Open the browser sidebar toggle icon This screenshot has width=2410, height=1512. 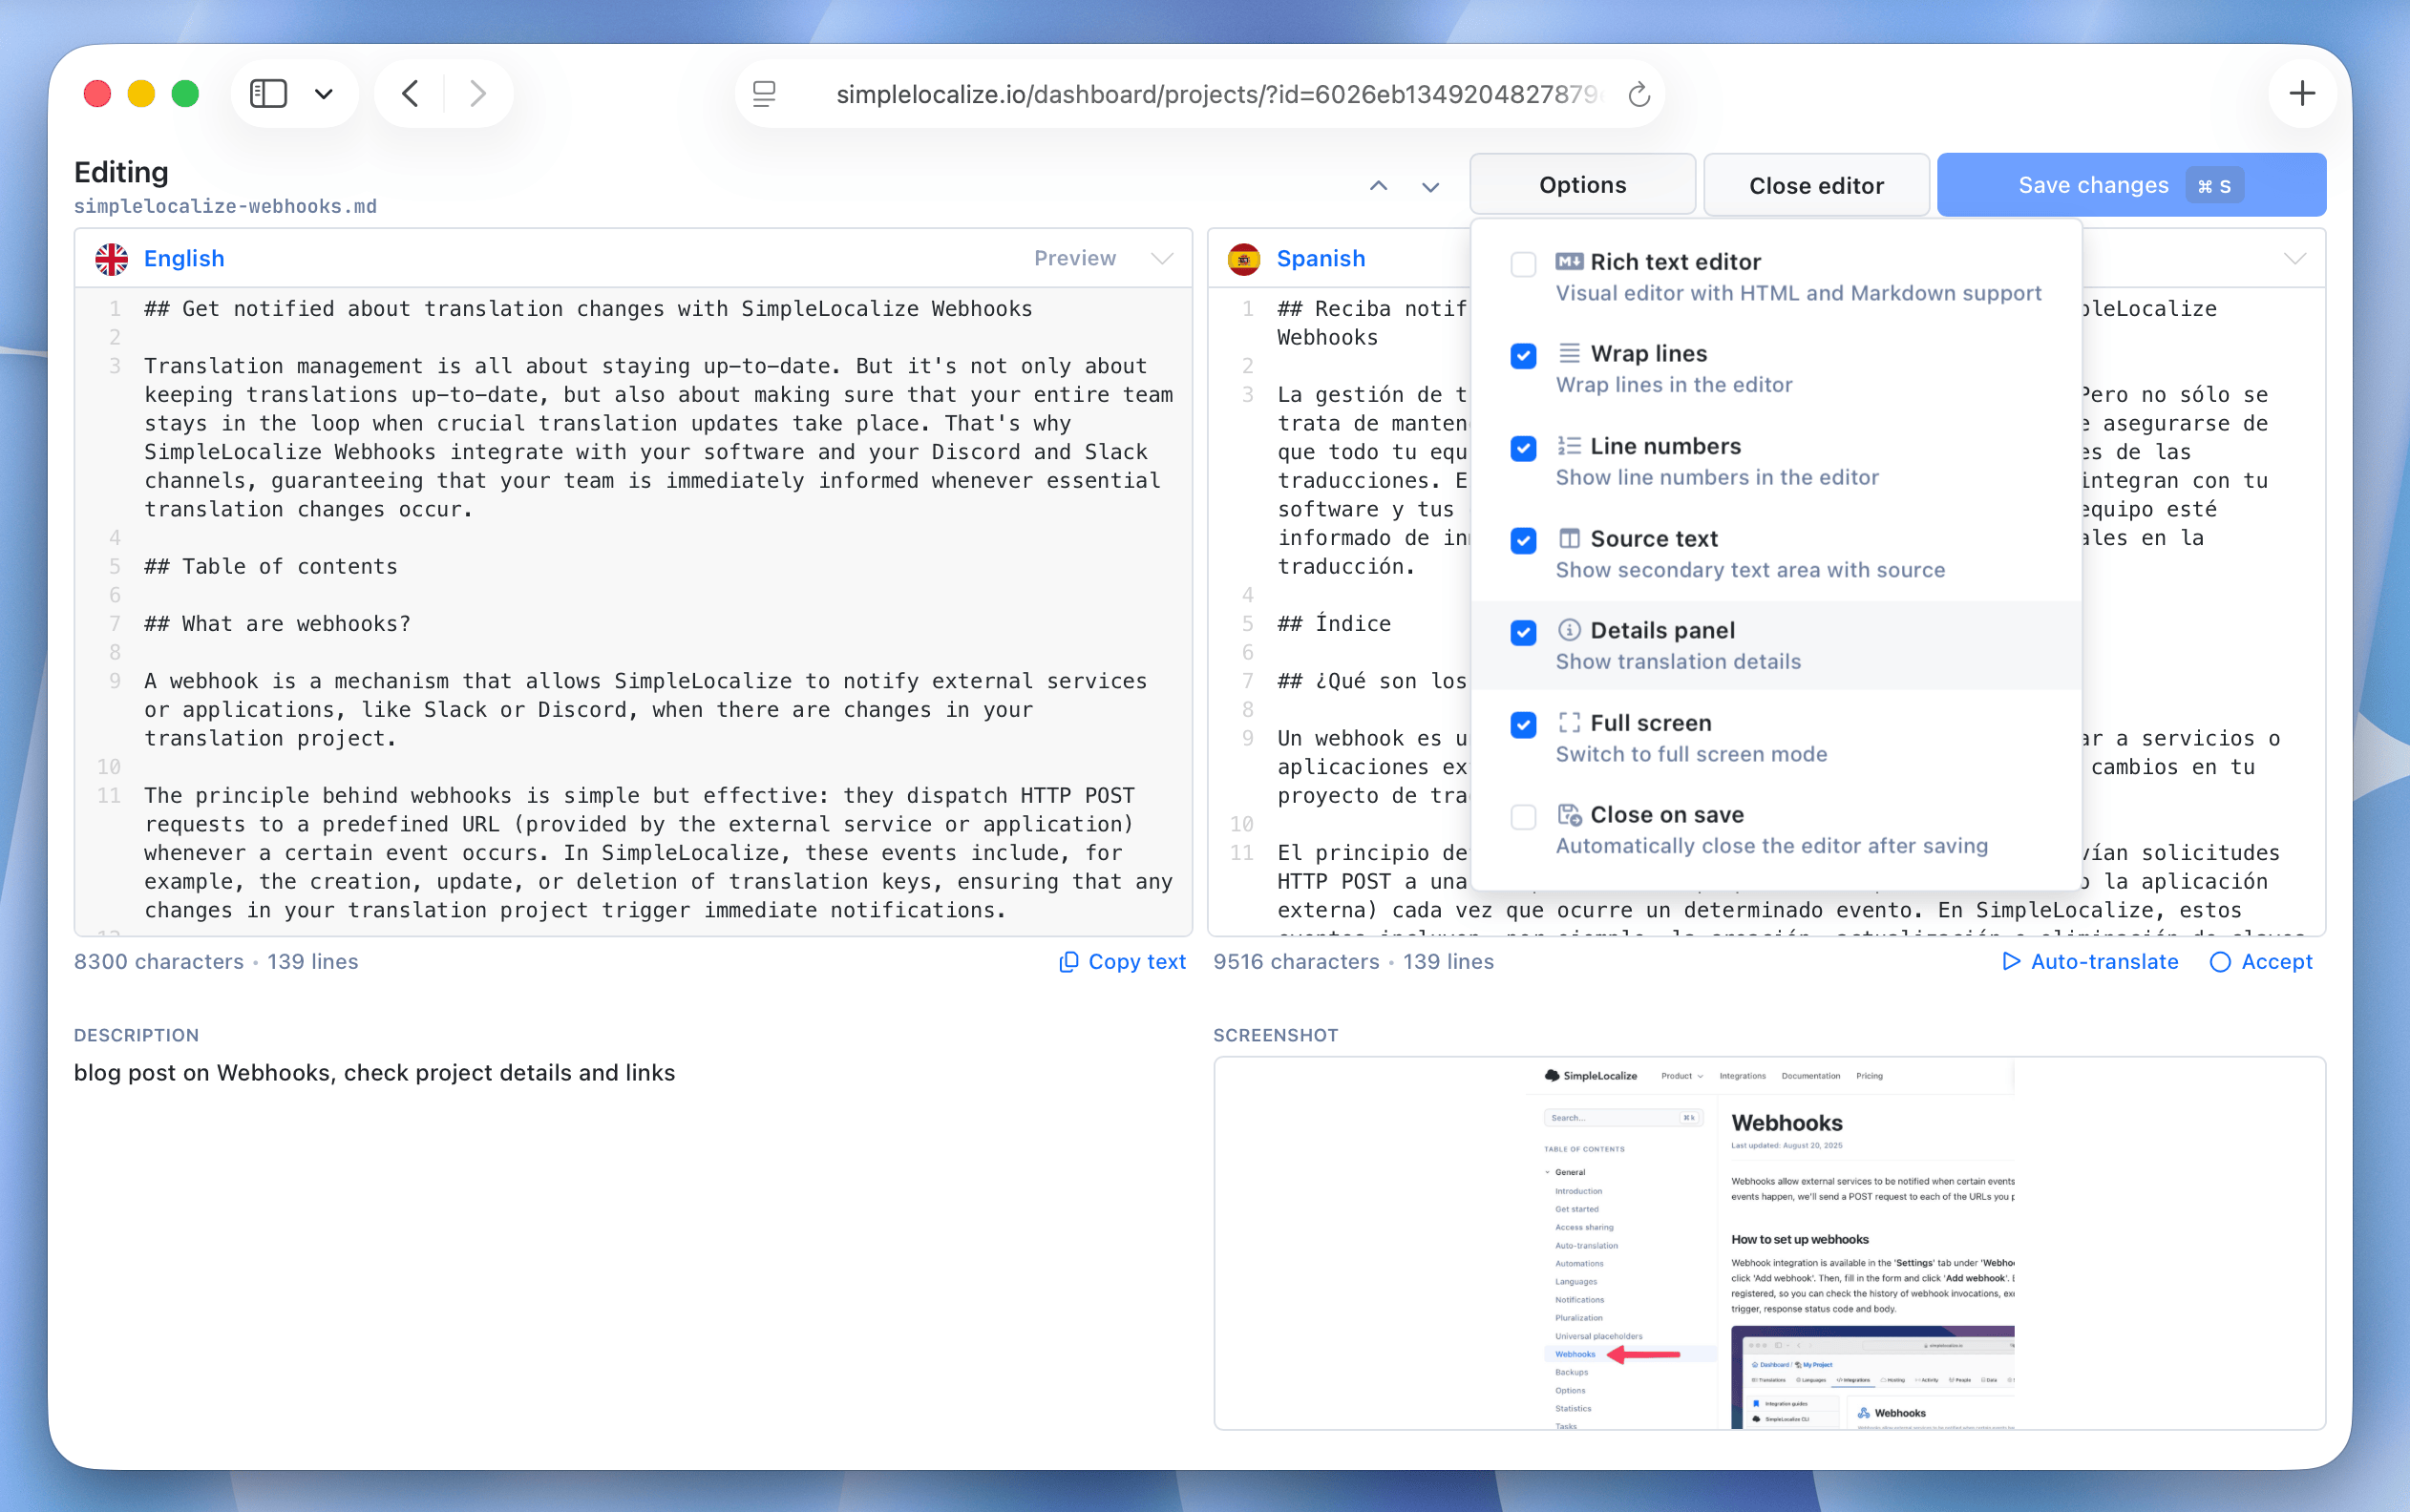[x=268, y=92]
